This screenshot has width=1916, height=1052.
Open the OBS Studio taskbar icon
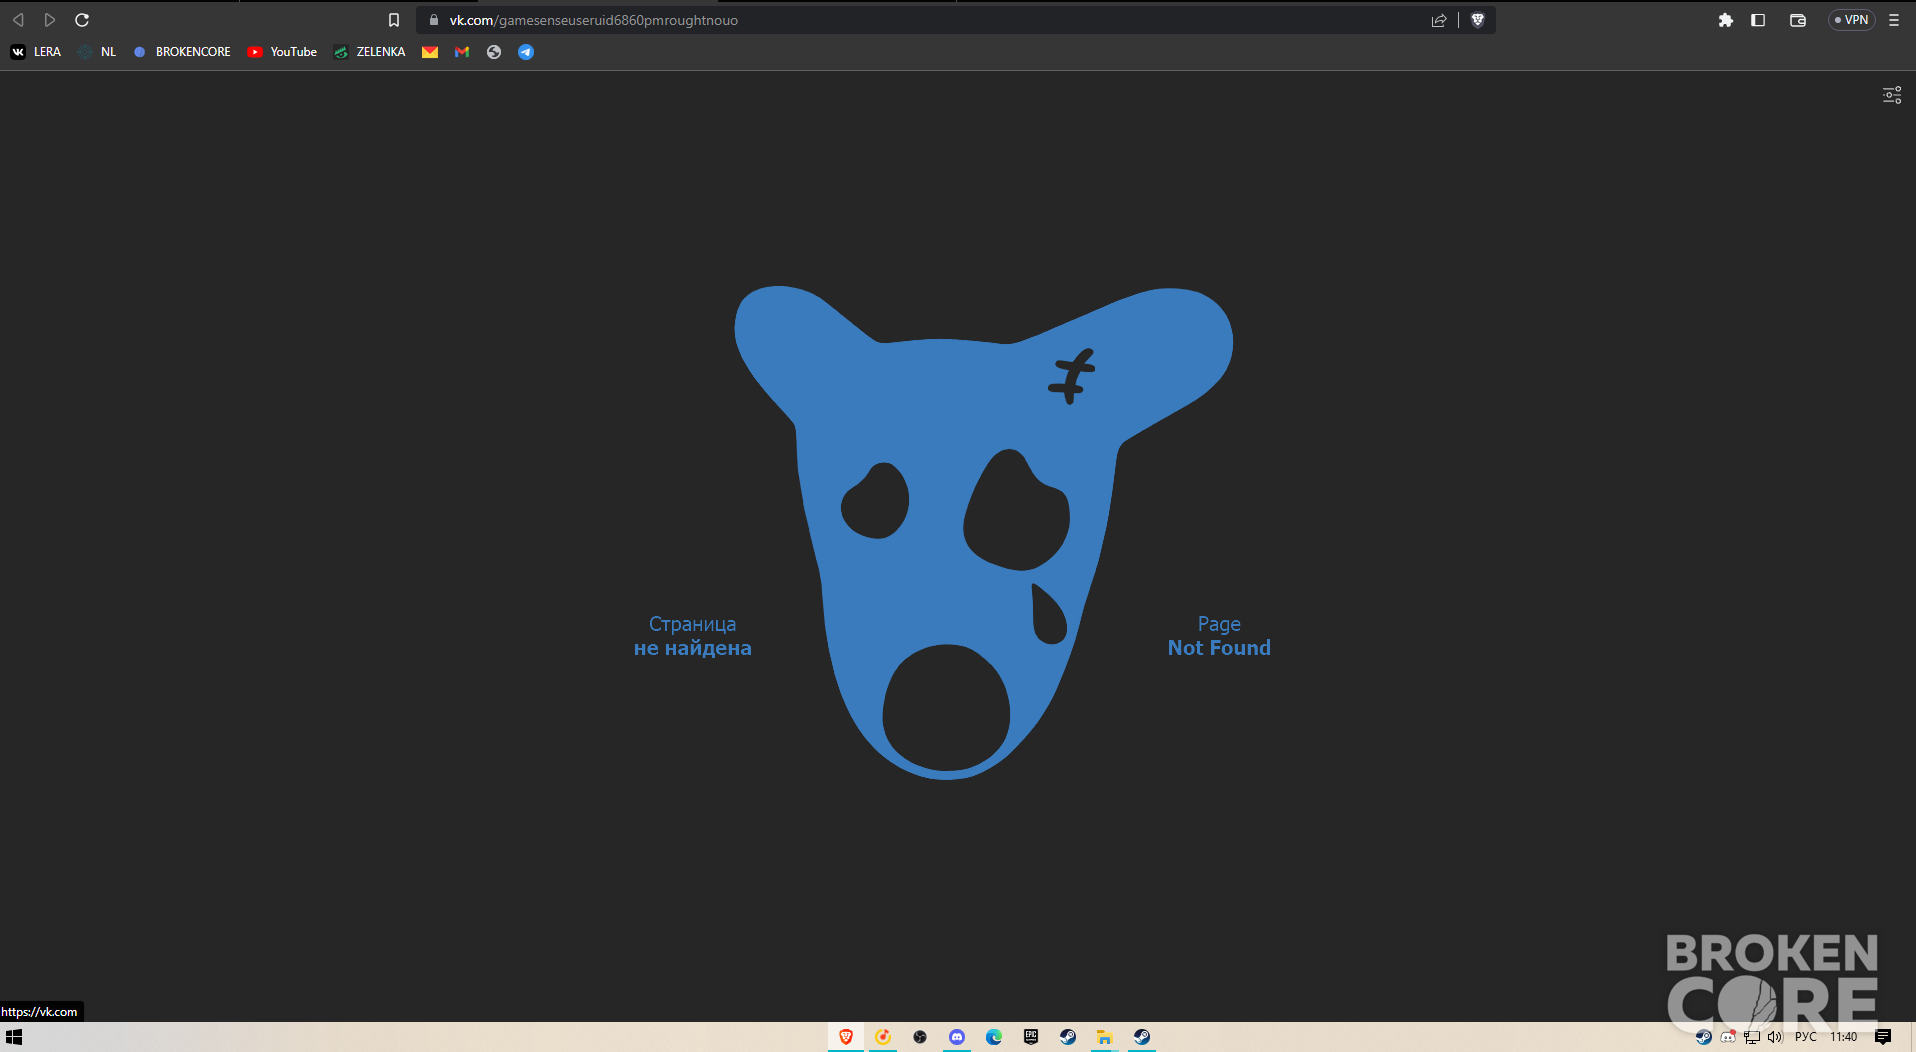pos(920,1037)
